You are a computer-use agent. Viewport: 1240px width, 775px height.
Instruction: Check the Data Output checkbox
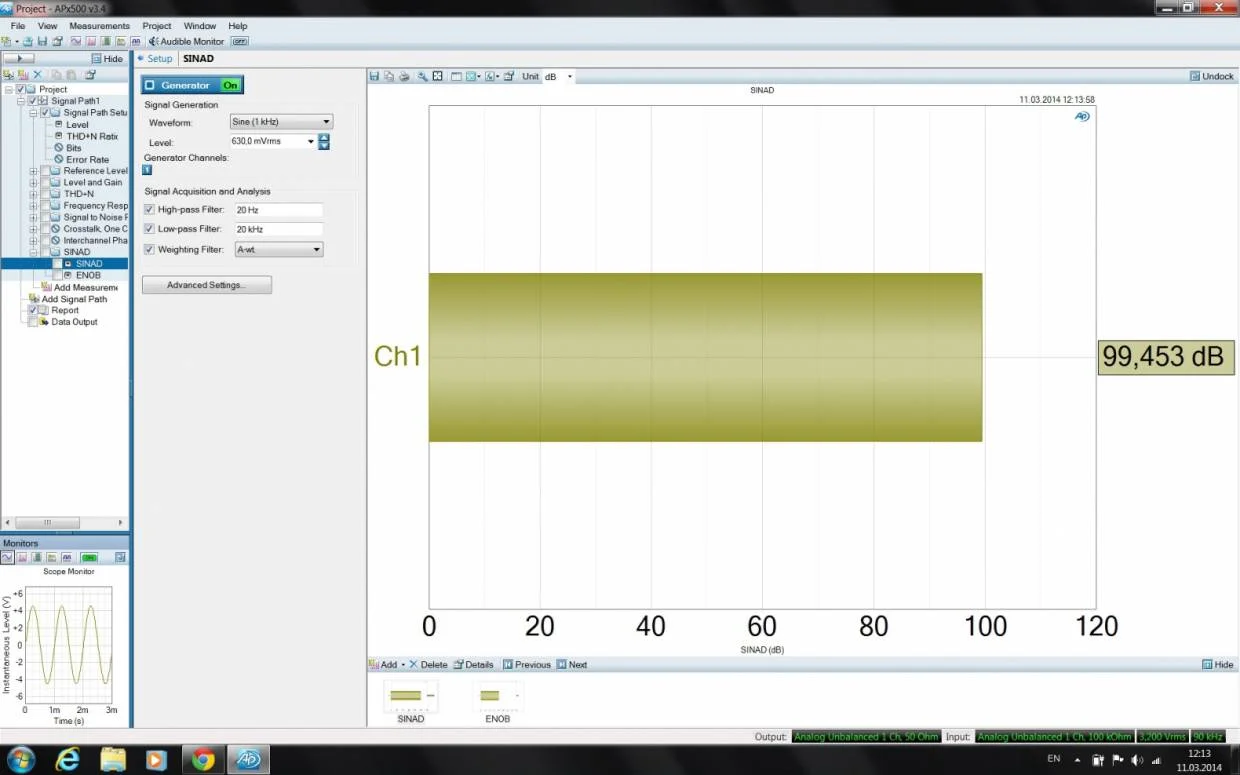tap(32, 322)
